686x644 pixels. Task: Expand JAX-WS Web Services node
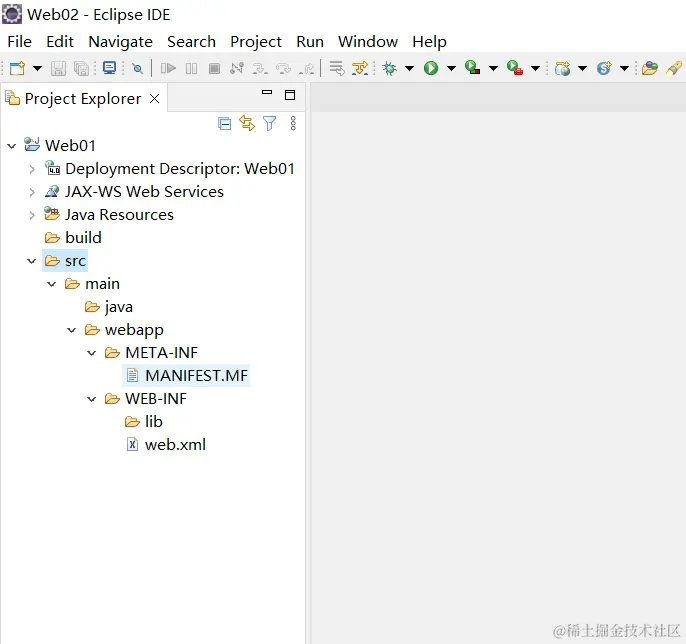32,192
